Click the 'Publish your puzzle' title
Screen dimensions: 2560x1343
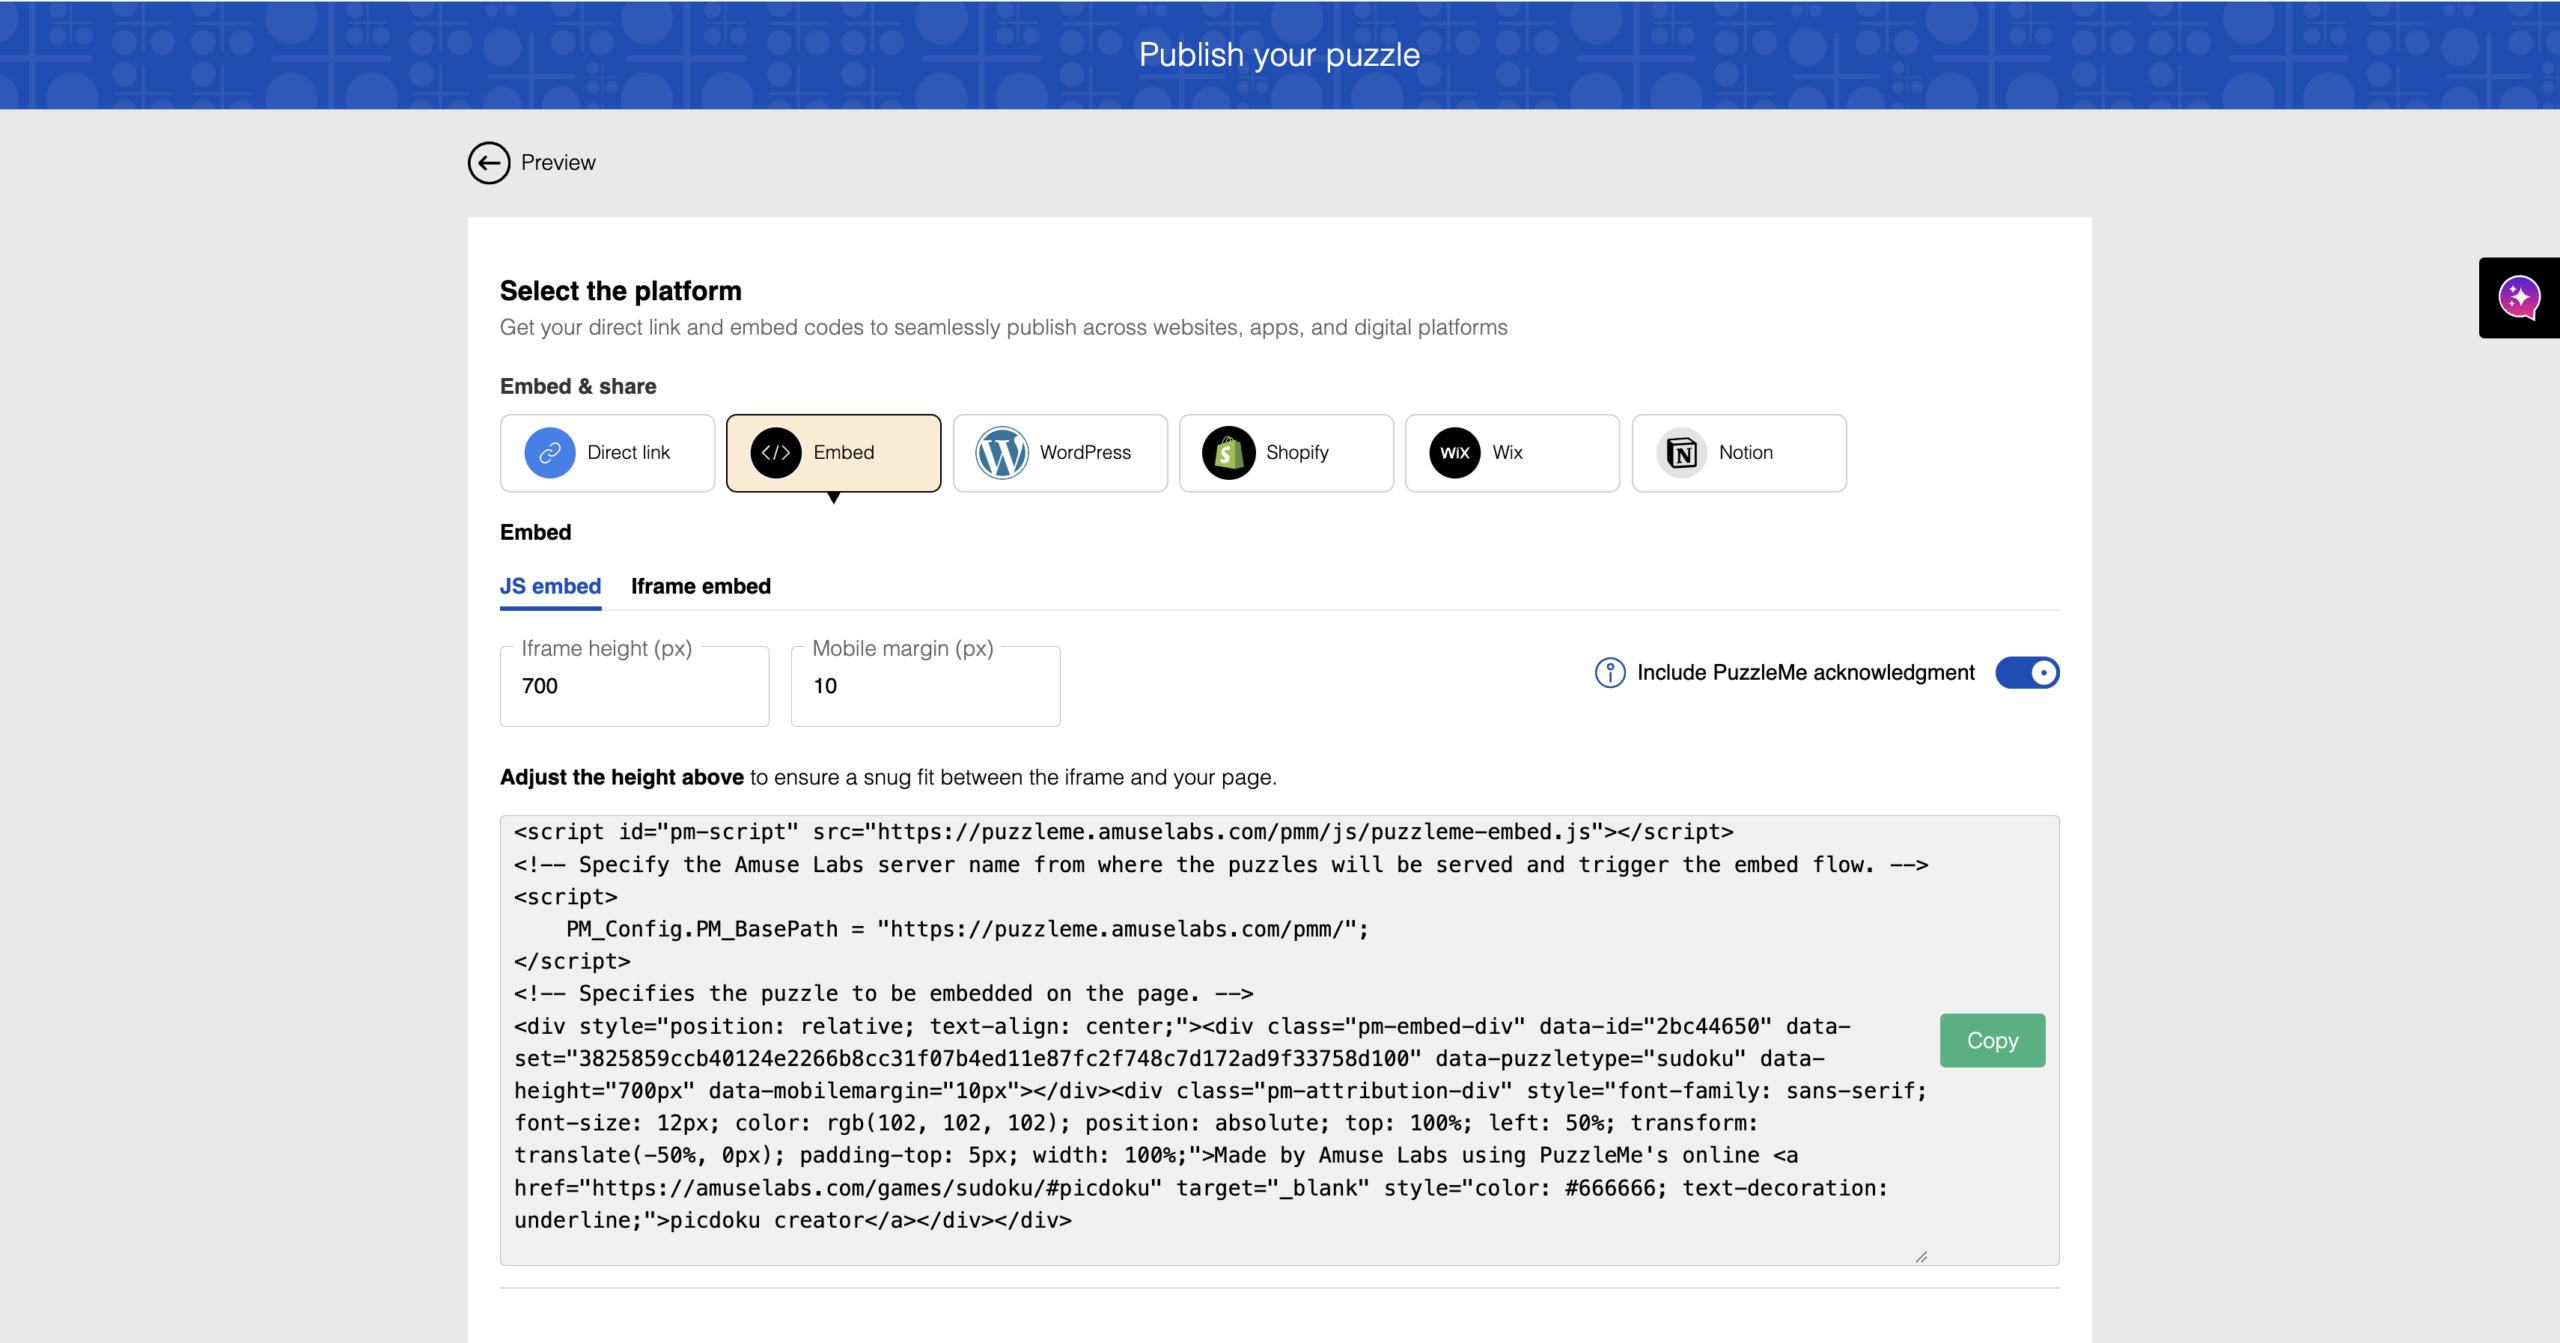click(x=1279, y=55)
